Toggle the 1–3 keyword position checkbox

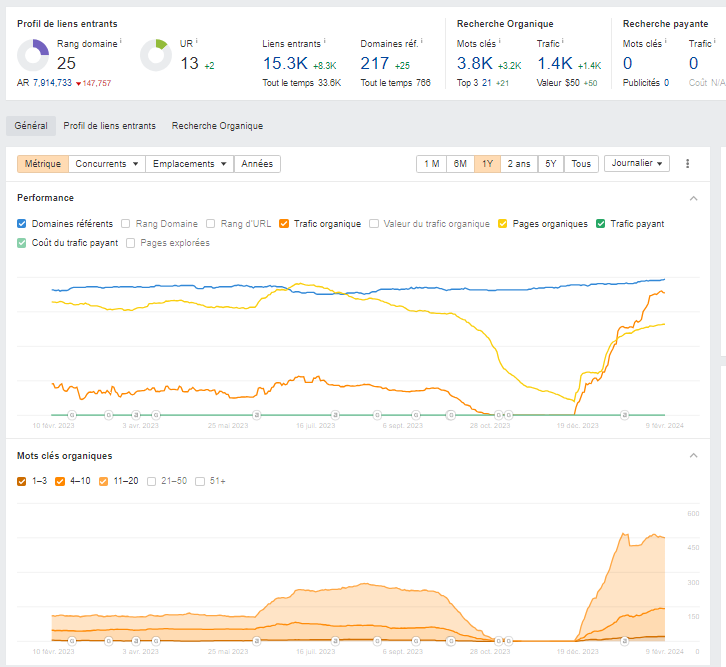tap(22, 481)
